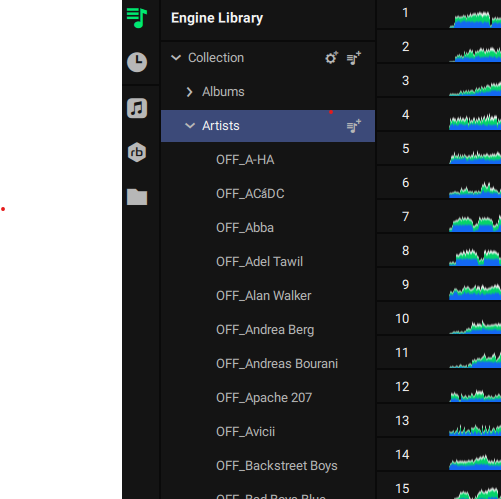Select track row number 4
This screenshot has height=499, width=501.
[405, 115]
